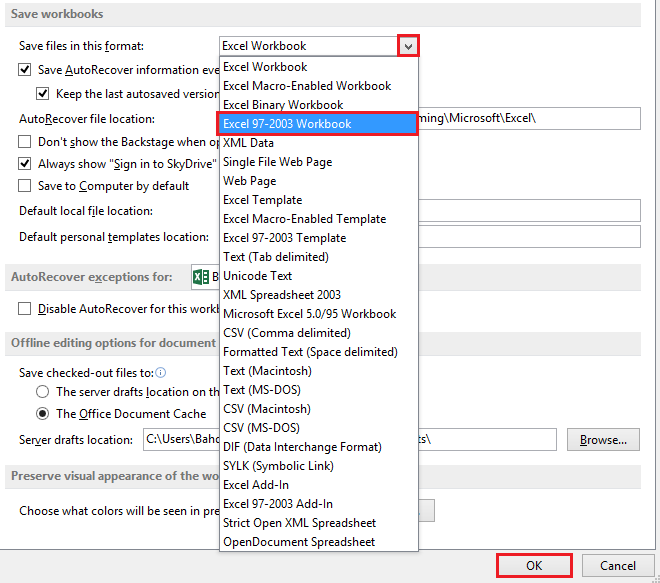The width and height of the screenshot is (660, 583).
Task: Enable Don't show the Backstage checkbox
Action: click(x=24, y=141)
